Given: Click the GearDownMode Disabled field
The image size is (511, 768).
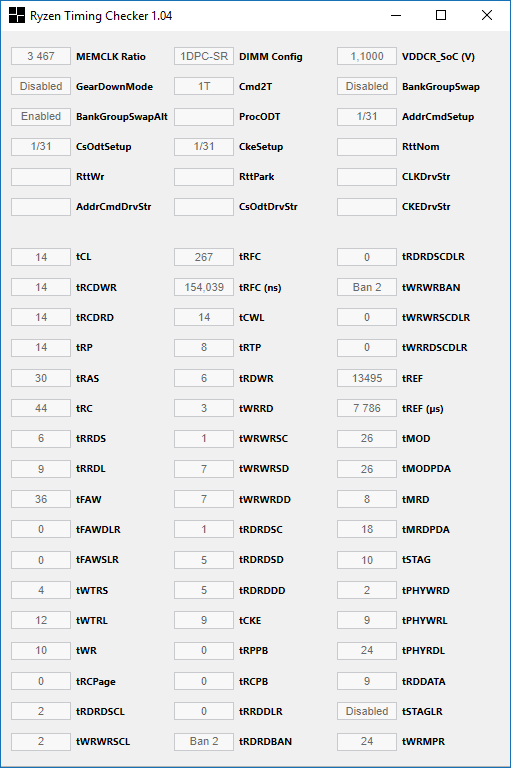Looking at the screenshot, I should click(x=41, y=86).
